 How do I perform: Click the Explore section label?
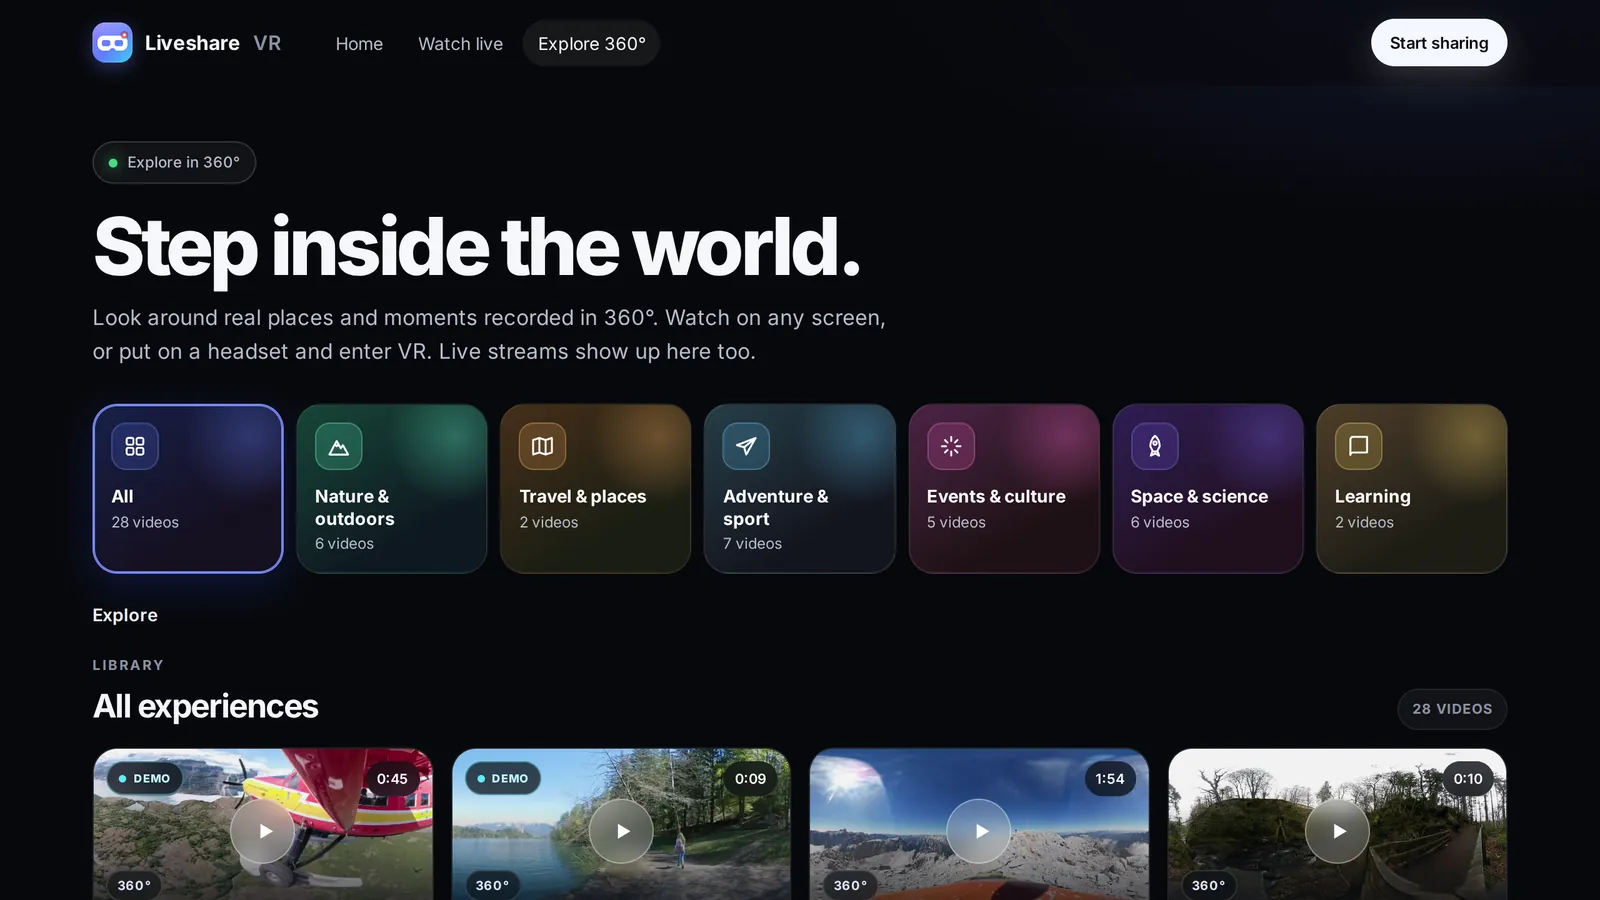tap(125, 615)
